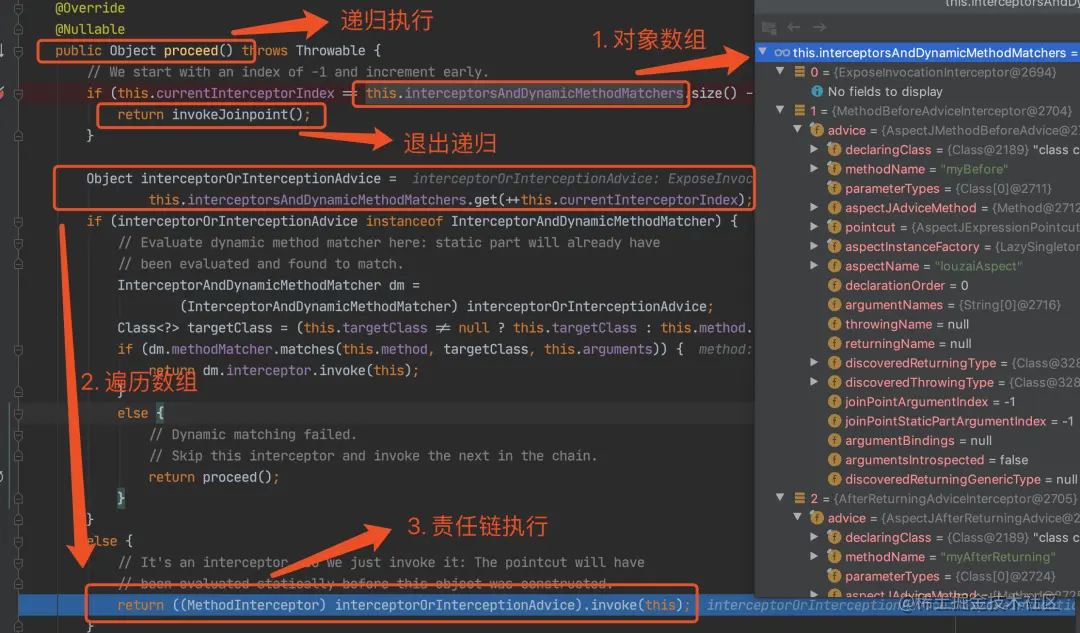Click the field icon next to methodName "myAfterReturning"
Image resolution: width=1080 pixels, height=633 pixels.
click(834, 557)
